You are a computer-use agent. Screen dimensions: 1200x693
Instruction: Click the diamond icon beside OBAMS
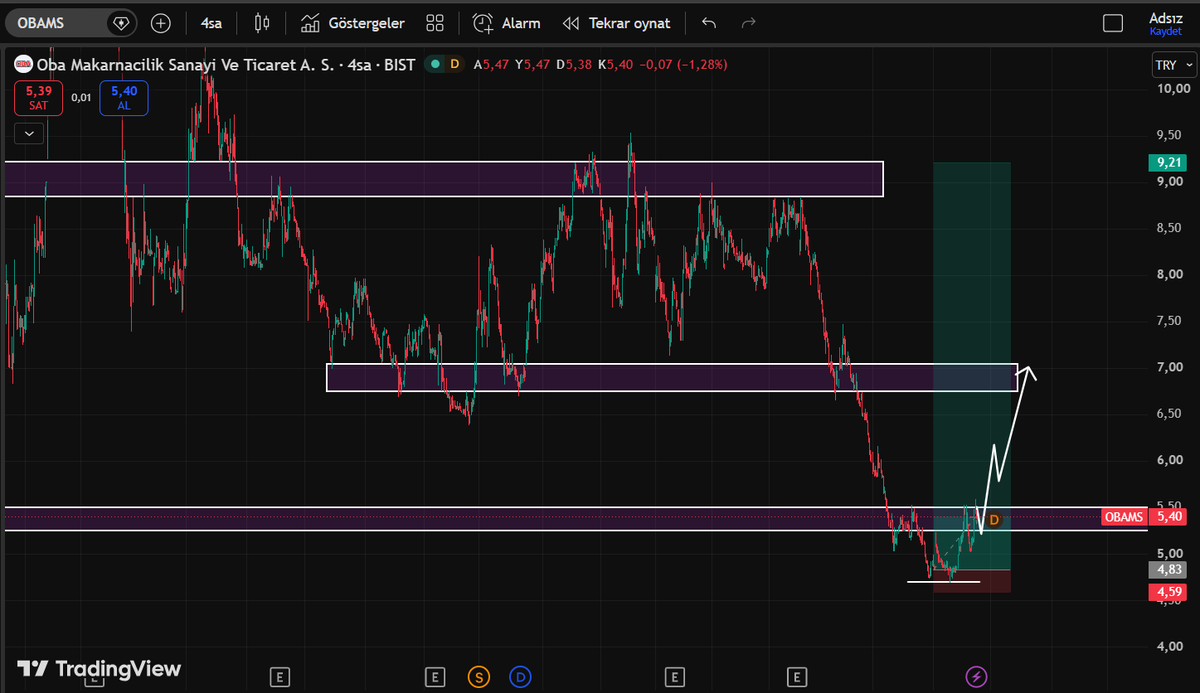(121, 22)
